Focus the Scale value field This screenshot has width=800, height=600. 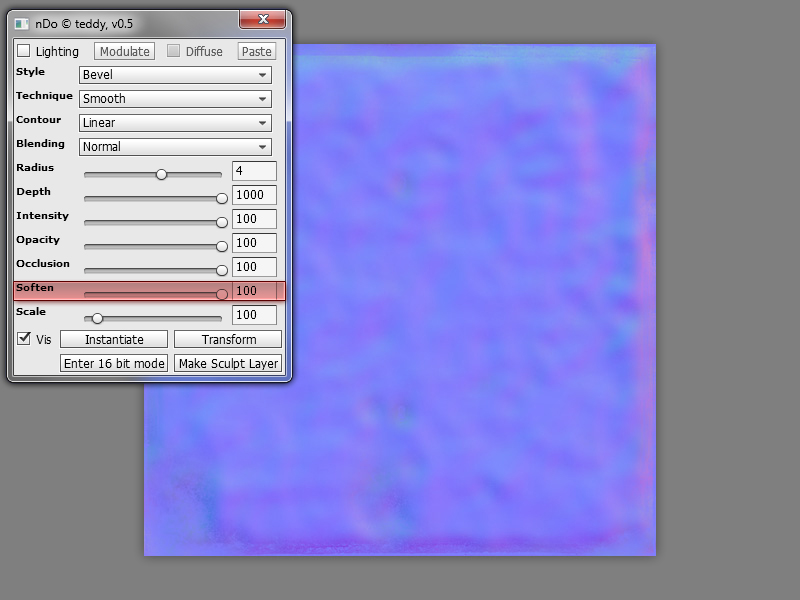254,315
